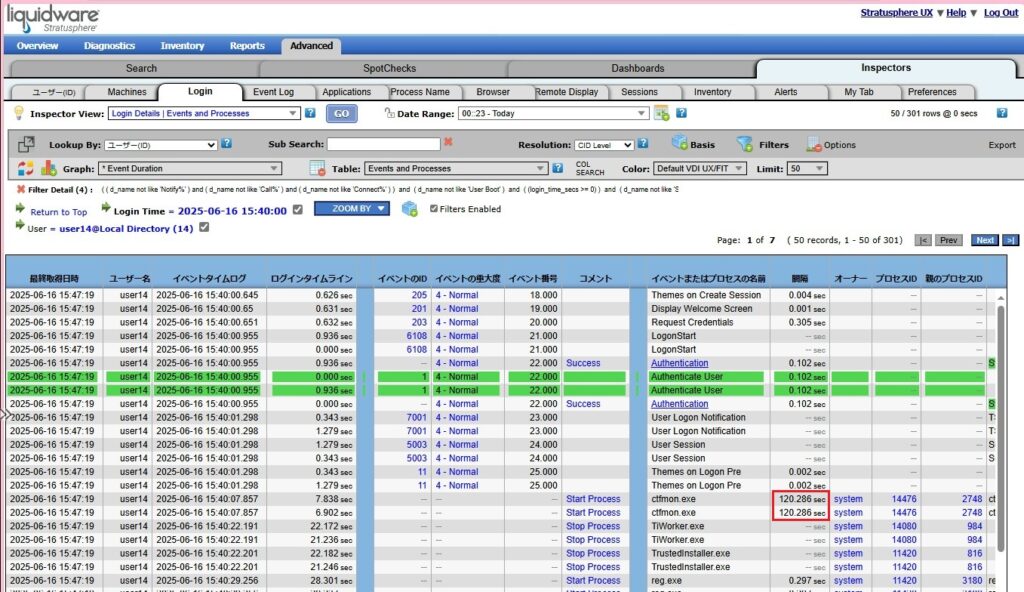This screenshot has height=592, width=1024.
Task: Click the swap arrows icon before Graph
Action: pyautogui.click(x=25, y=169)
